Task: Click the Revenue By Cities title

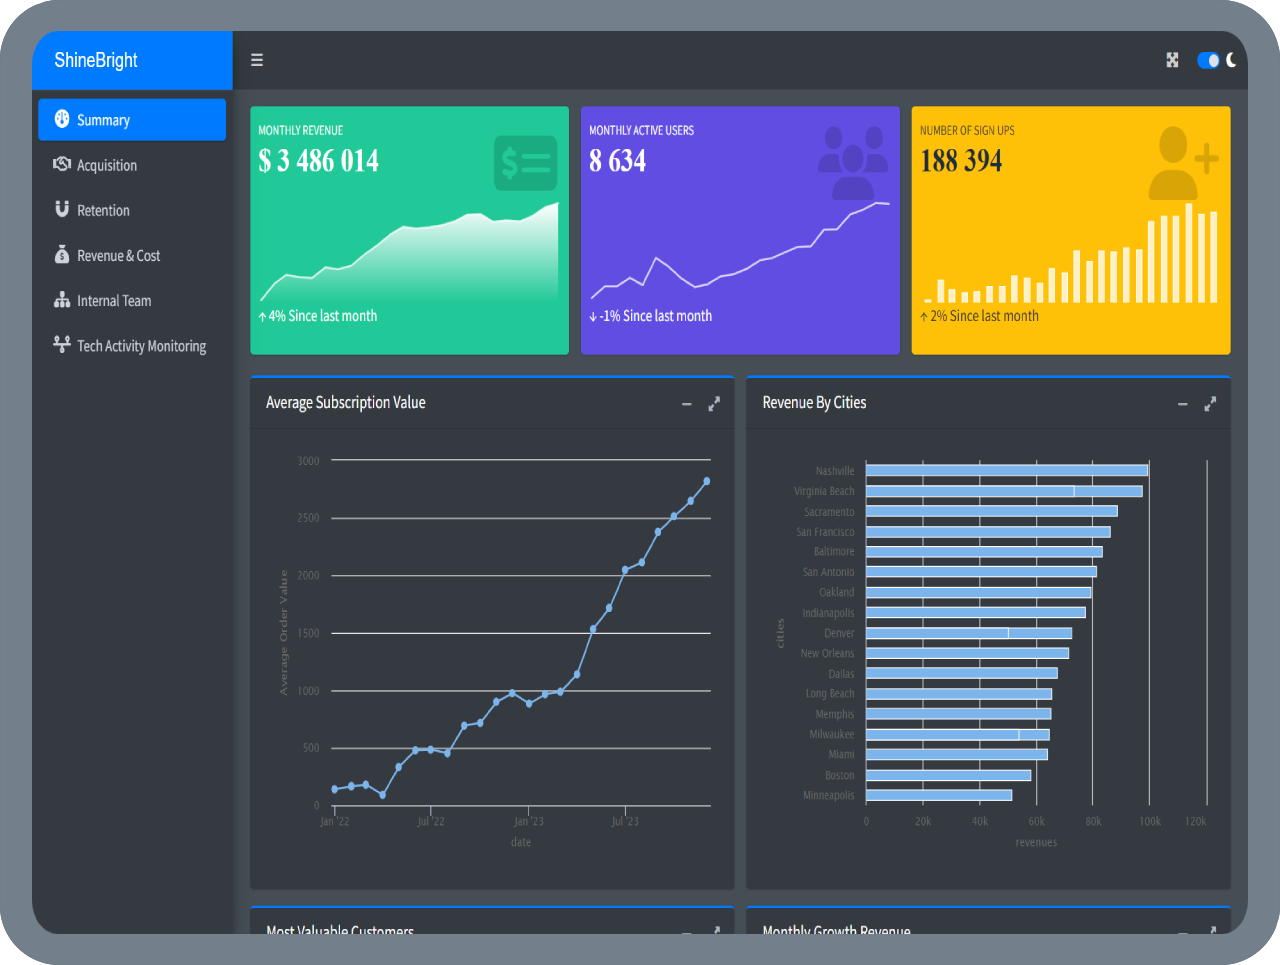Action: click(814, 403)
